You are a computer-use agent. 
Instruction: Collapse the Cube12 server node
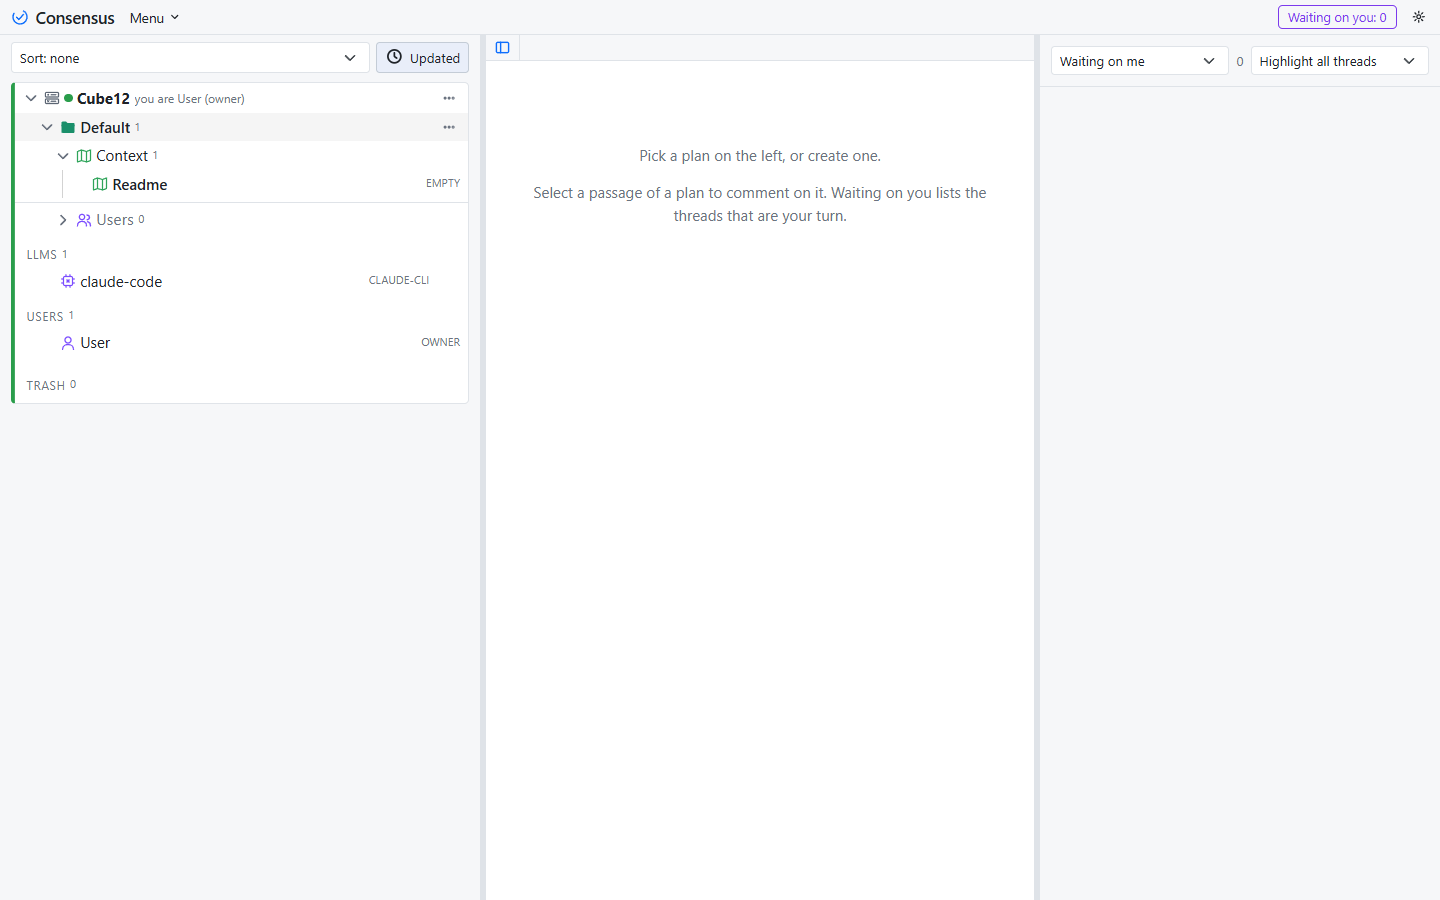[31, 98]
